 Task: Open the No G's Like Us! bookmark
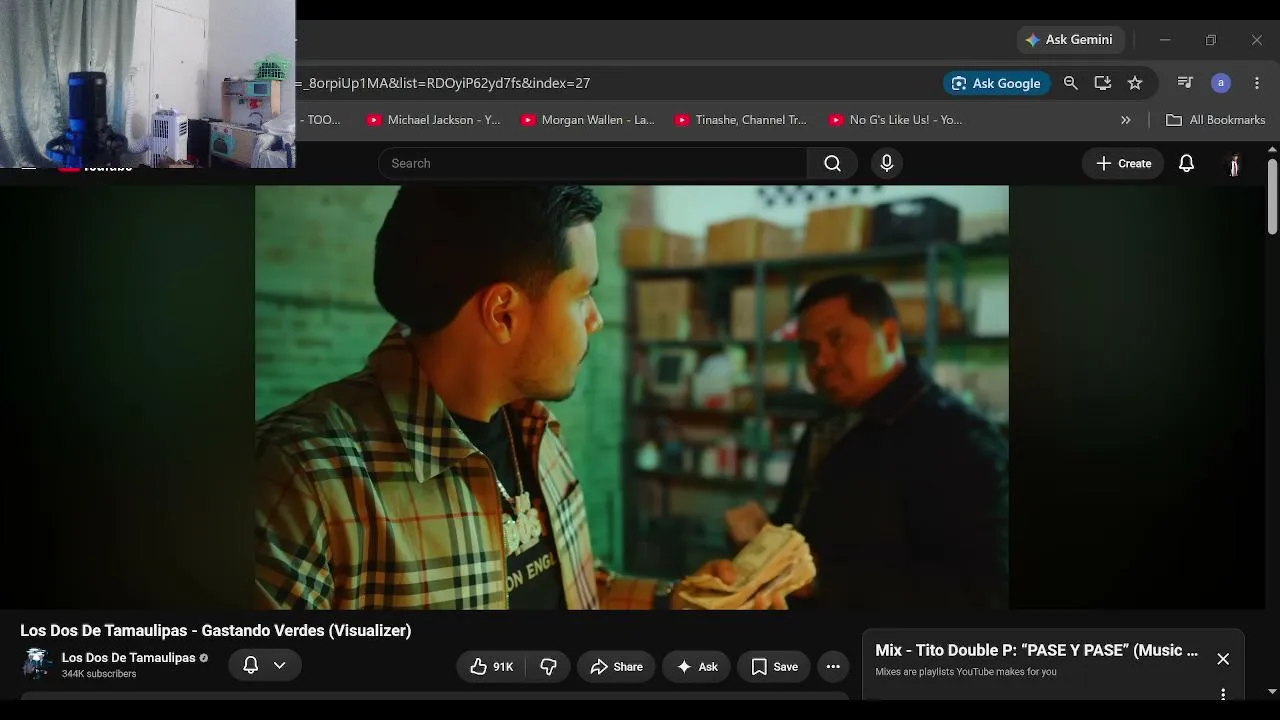896,120
